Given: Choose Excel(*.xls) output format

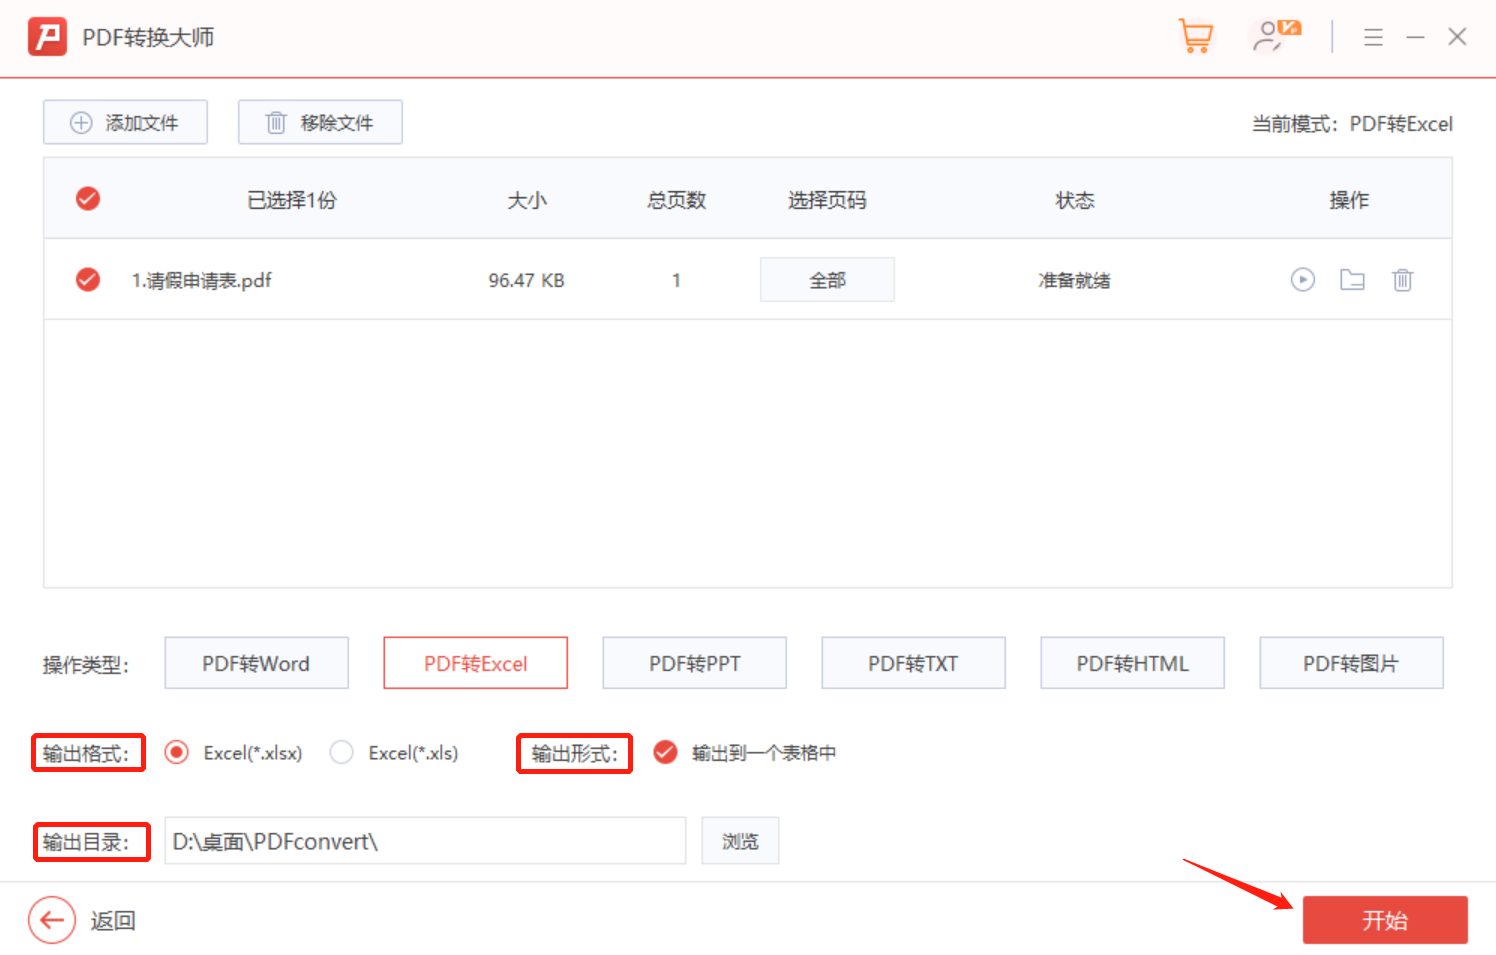Looking at the screenshot, I should (341, 752).
